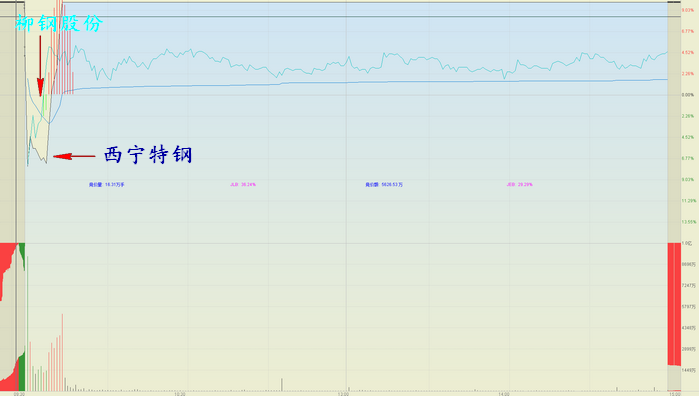Select the 竞价额 amount label
This screenshot has height=396, width=699.
pos(384,185)
